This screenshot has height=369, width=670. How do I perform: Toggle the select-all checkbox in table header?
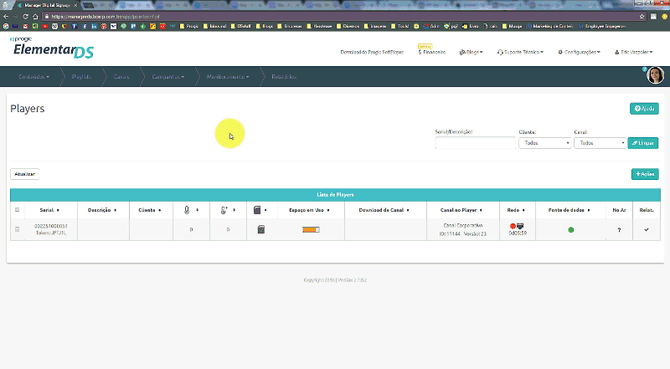click(17, 210)
